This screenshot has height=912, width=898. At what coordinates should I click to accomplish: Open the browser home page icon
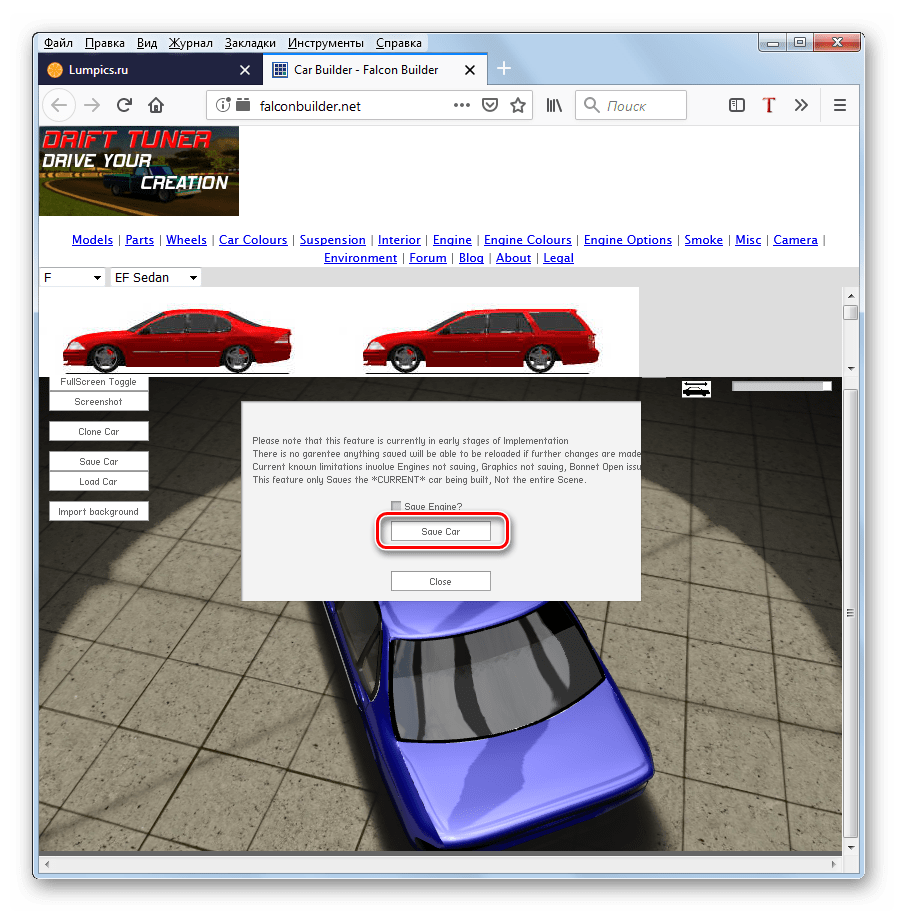(x=156, y=105)
